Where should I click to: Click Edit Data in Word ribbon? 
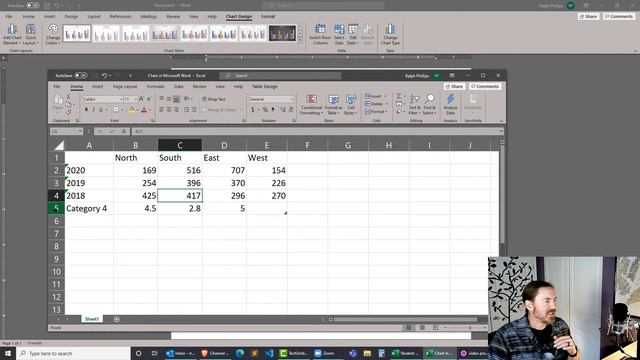(x=353, y=34)
